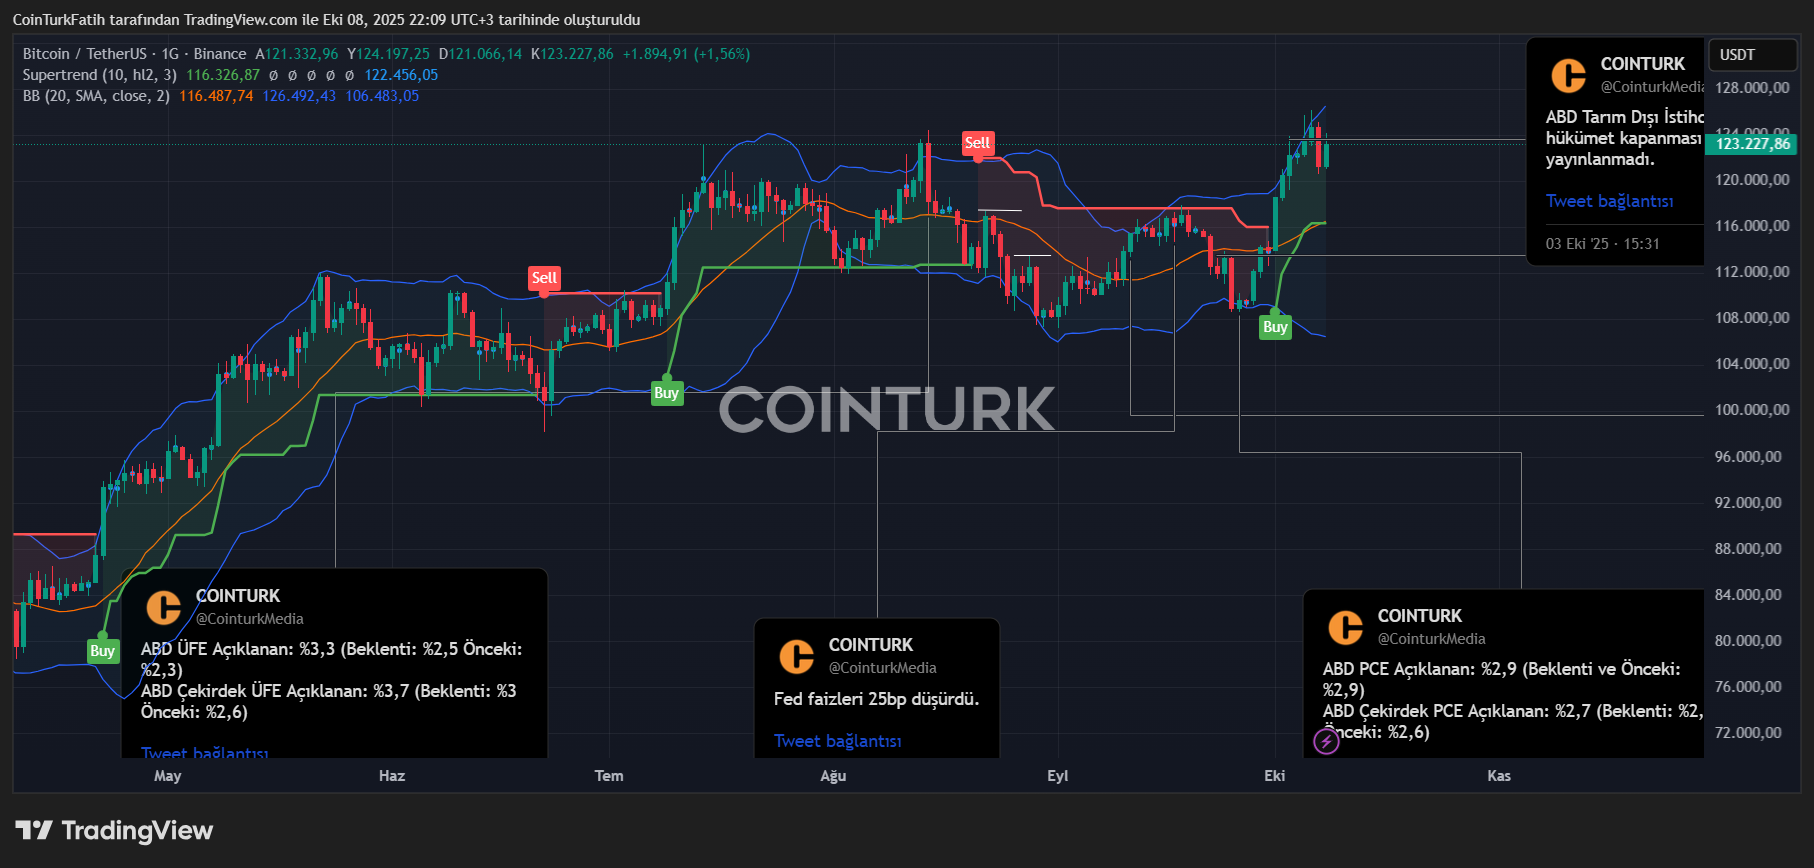The width and height of the screenshot is (1814, 868).
Task: Click the current price tag 123.227,86
Action: [1752, 144]
